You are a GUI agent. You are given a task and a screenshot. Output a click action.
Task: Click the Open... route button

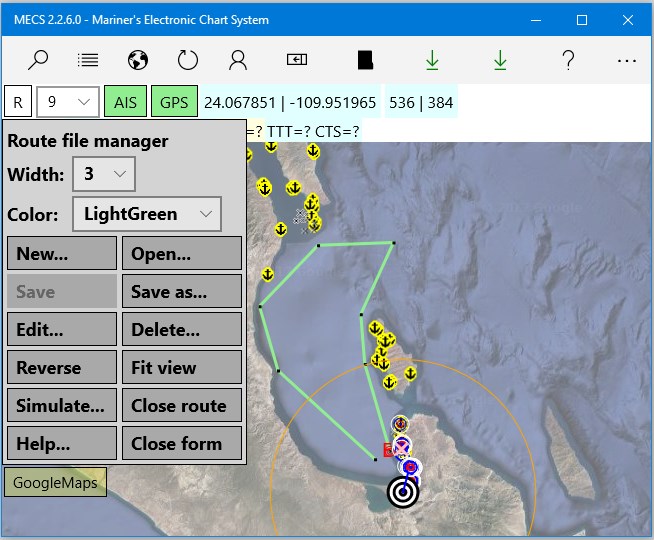pyautogui.click(x=182, y=253)
